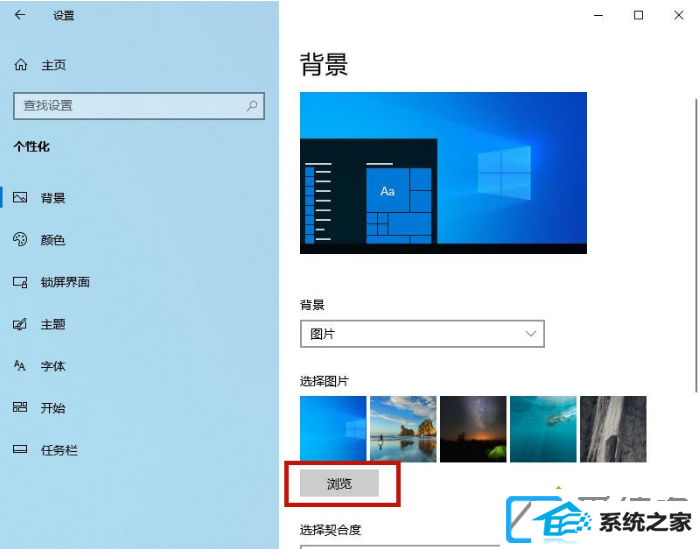The image size is (700, 549).
Task: Click the 浏览 browse button
Action: point(339,483)
